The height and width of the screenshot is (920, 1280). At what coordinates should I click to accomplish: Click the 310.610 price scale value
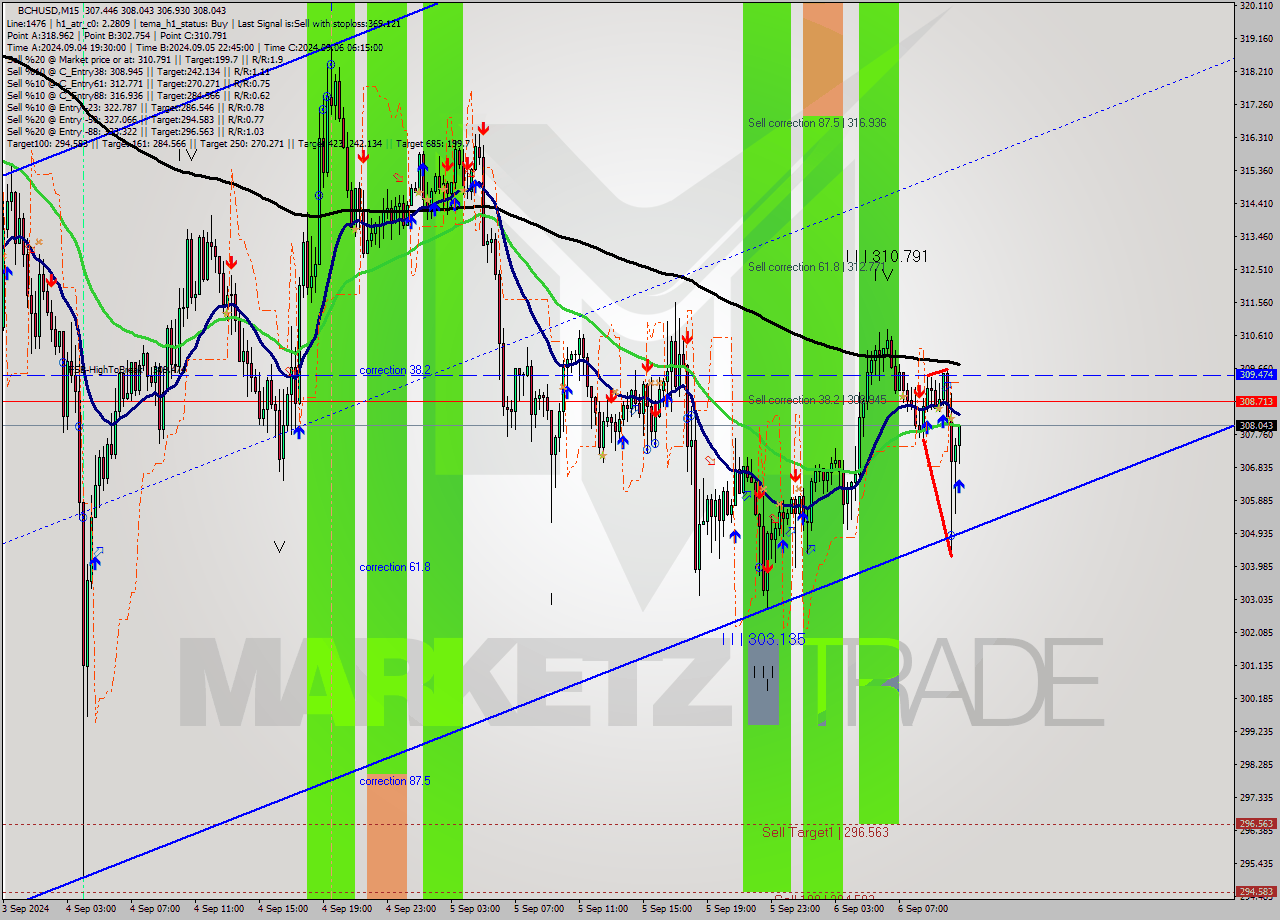(x=1255, y=335)
